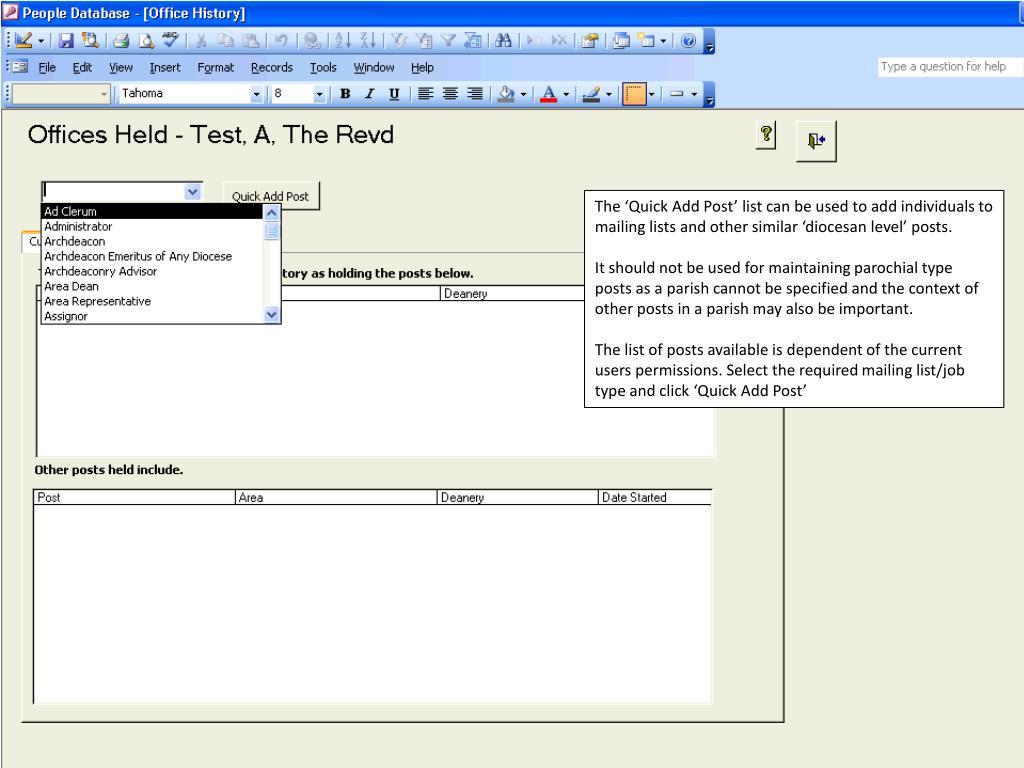The image size is (1024, 768).
Task: Open the Line/Border Color dropdown arrow
Action: coord(609,94)
